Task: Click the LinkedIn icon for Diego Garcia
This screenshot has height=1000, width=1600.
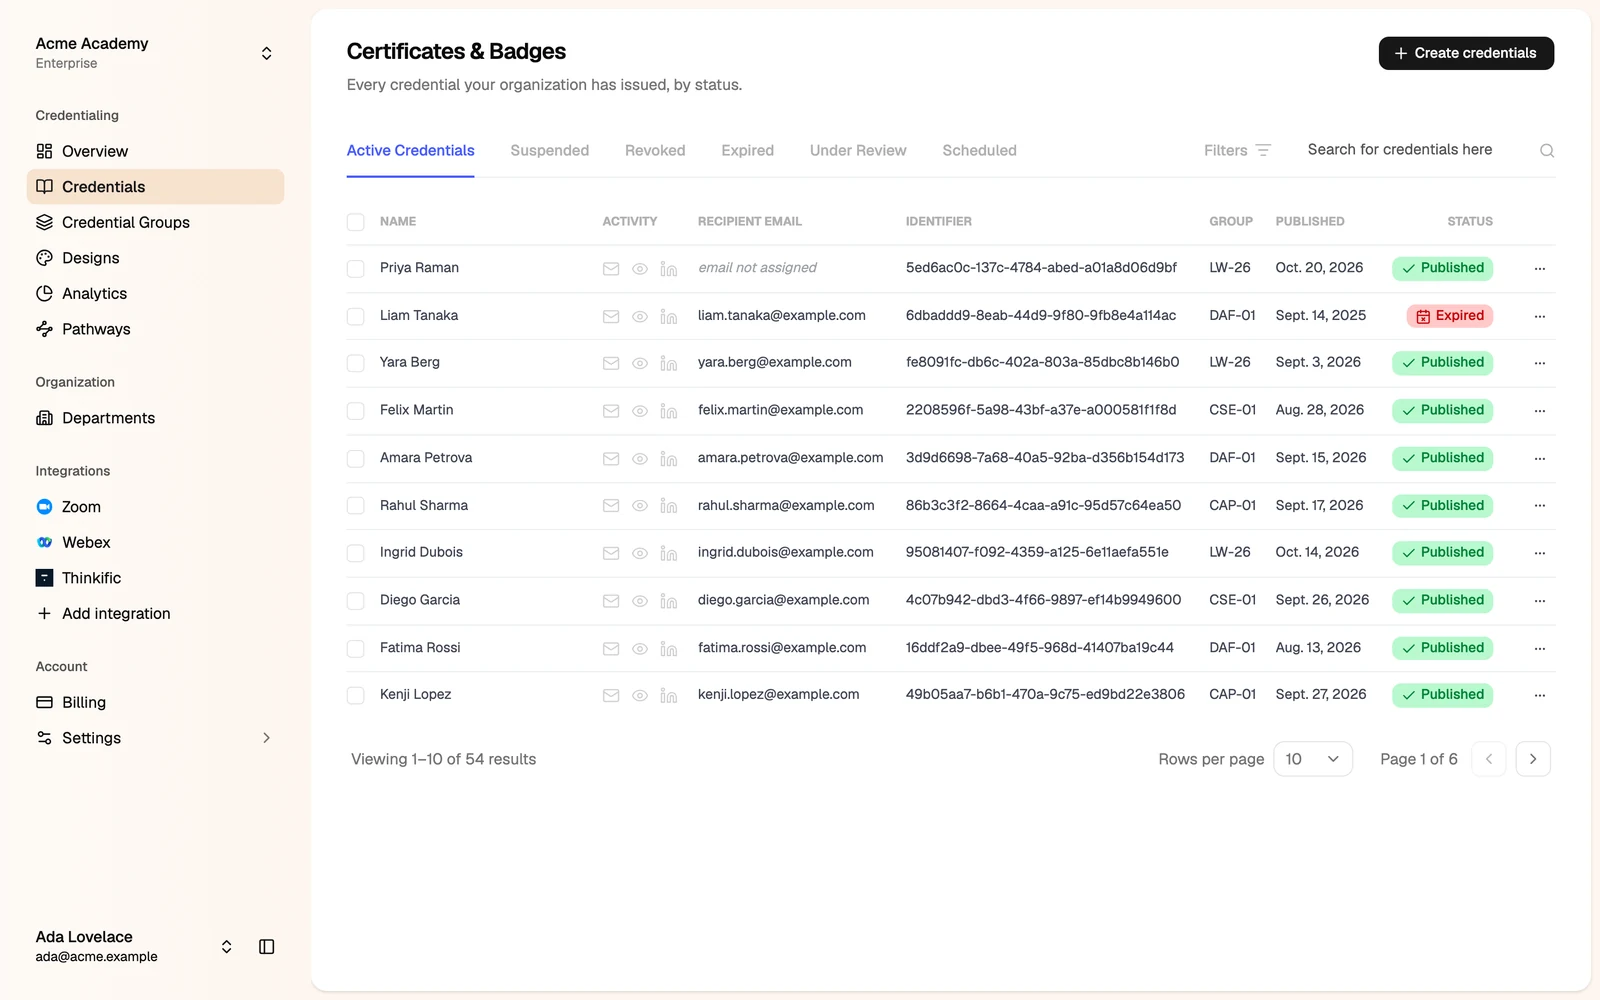Action: coord(669,601)
